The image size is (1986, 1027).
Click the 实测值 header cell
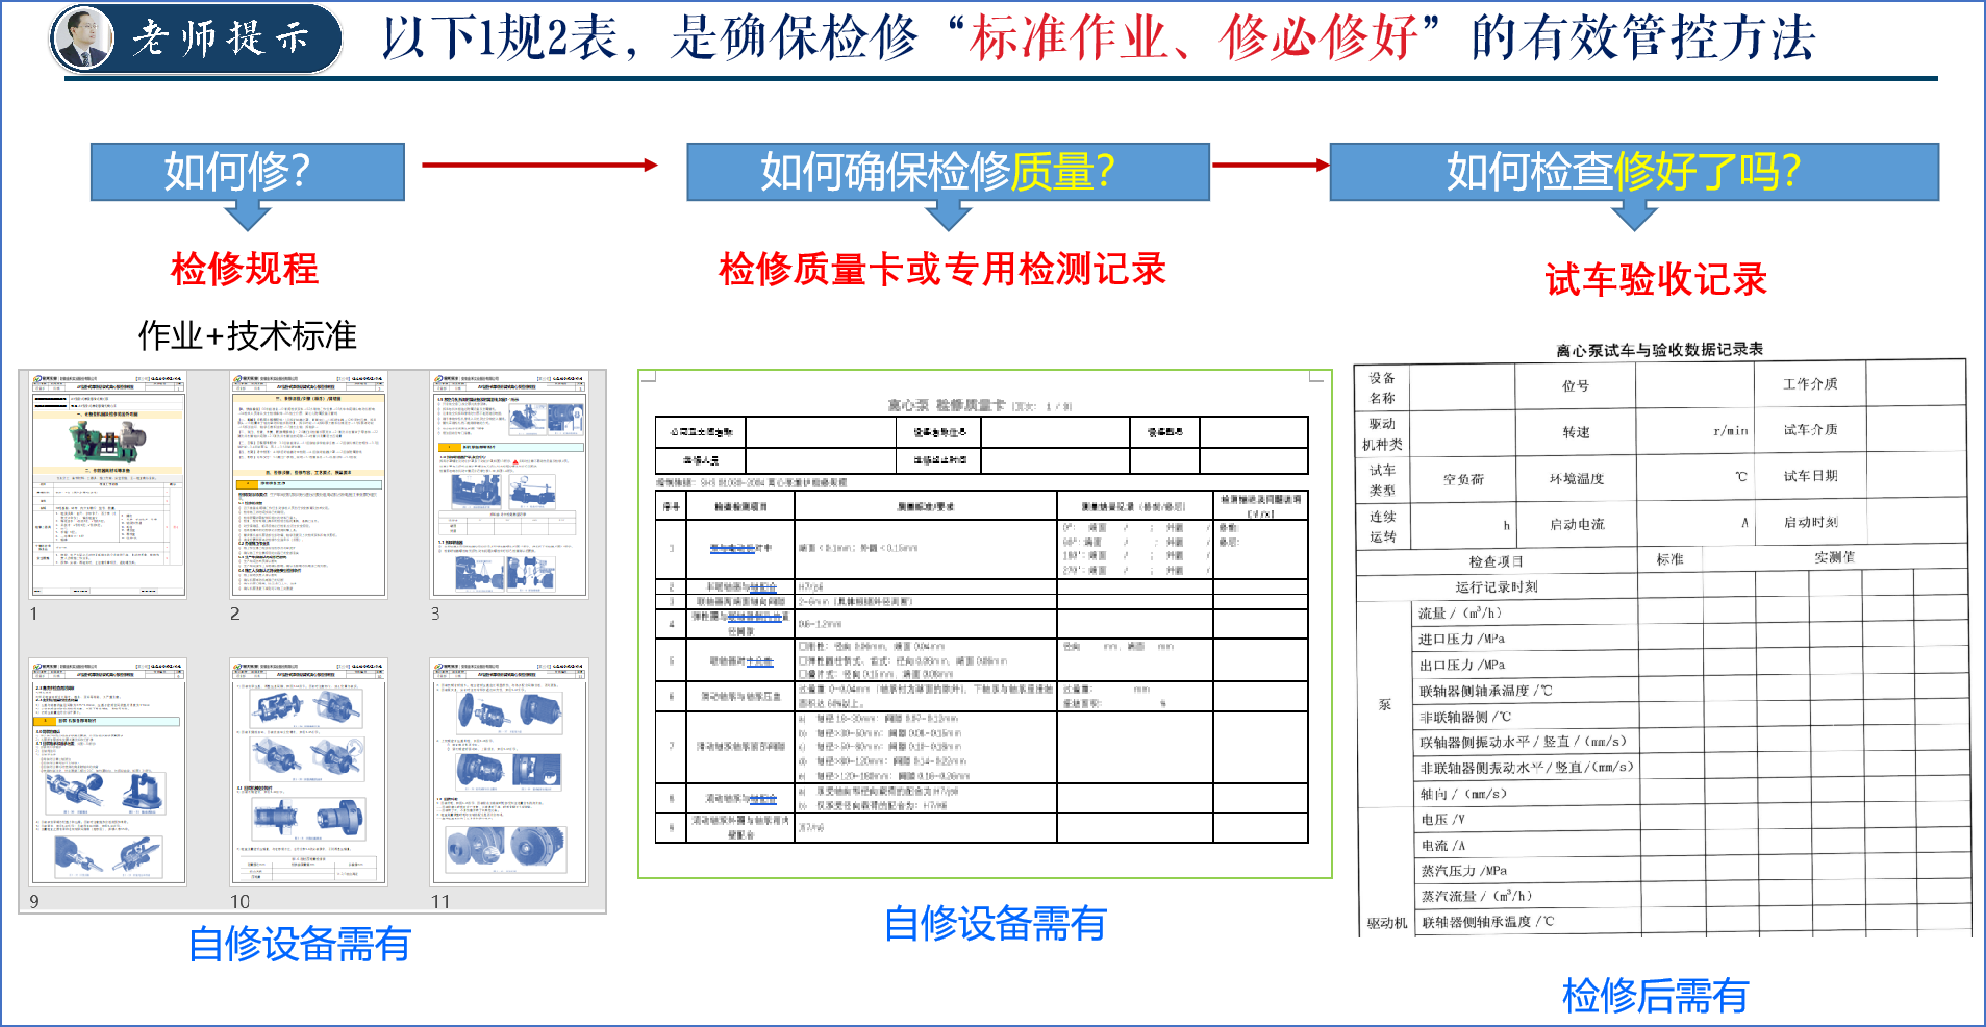point(1835,558)
